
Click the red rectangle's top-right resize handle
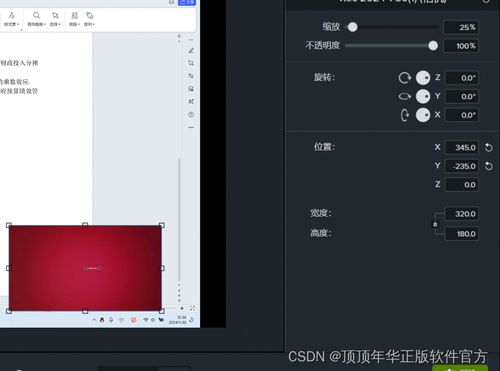tap(162, 225)
